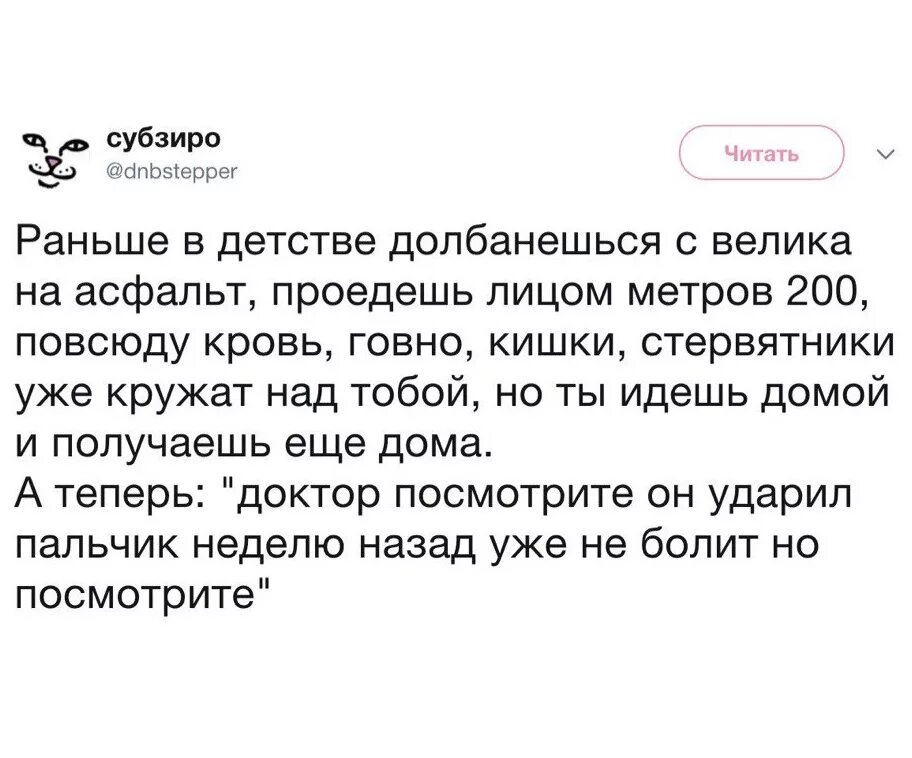Open the @dnbstepper handle link

172,171
